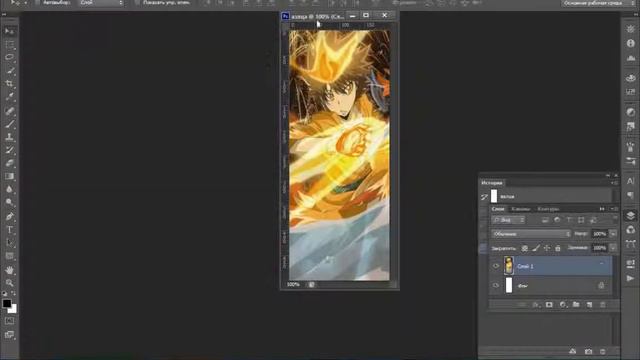
Task: Select the Фон background layer row
Action: tap(551, 285)
